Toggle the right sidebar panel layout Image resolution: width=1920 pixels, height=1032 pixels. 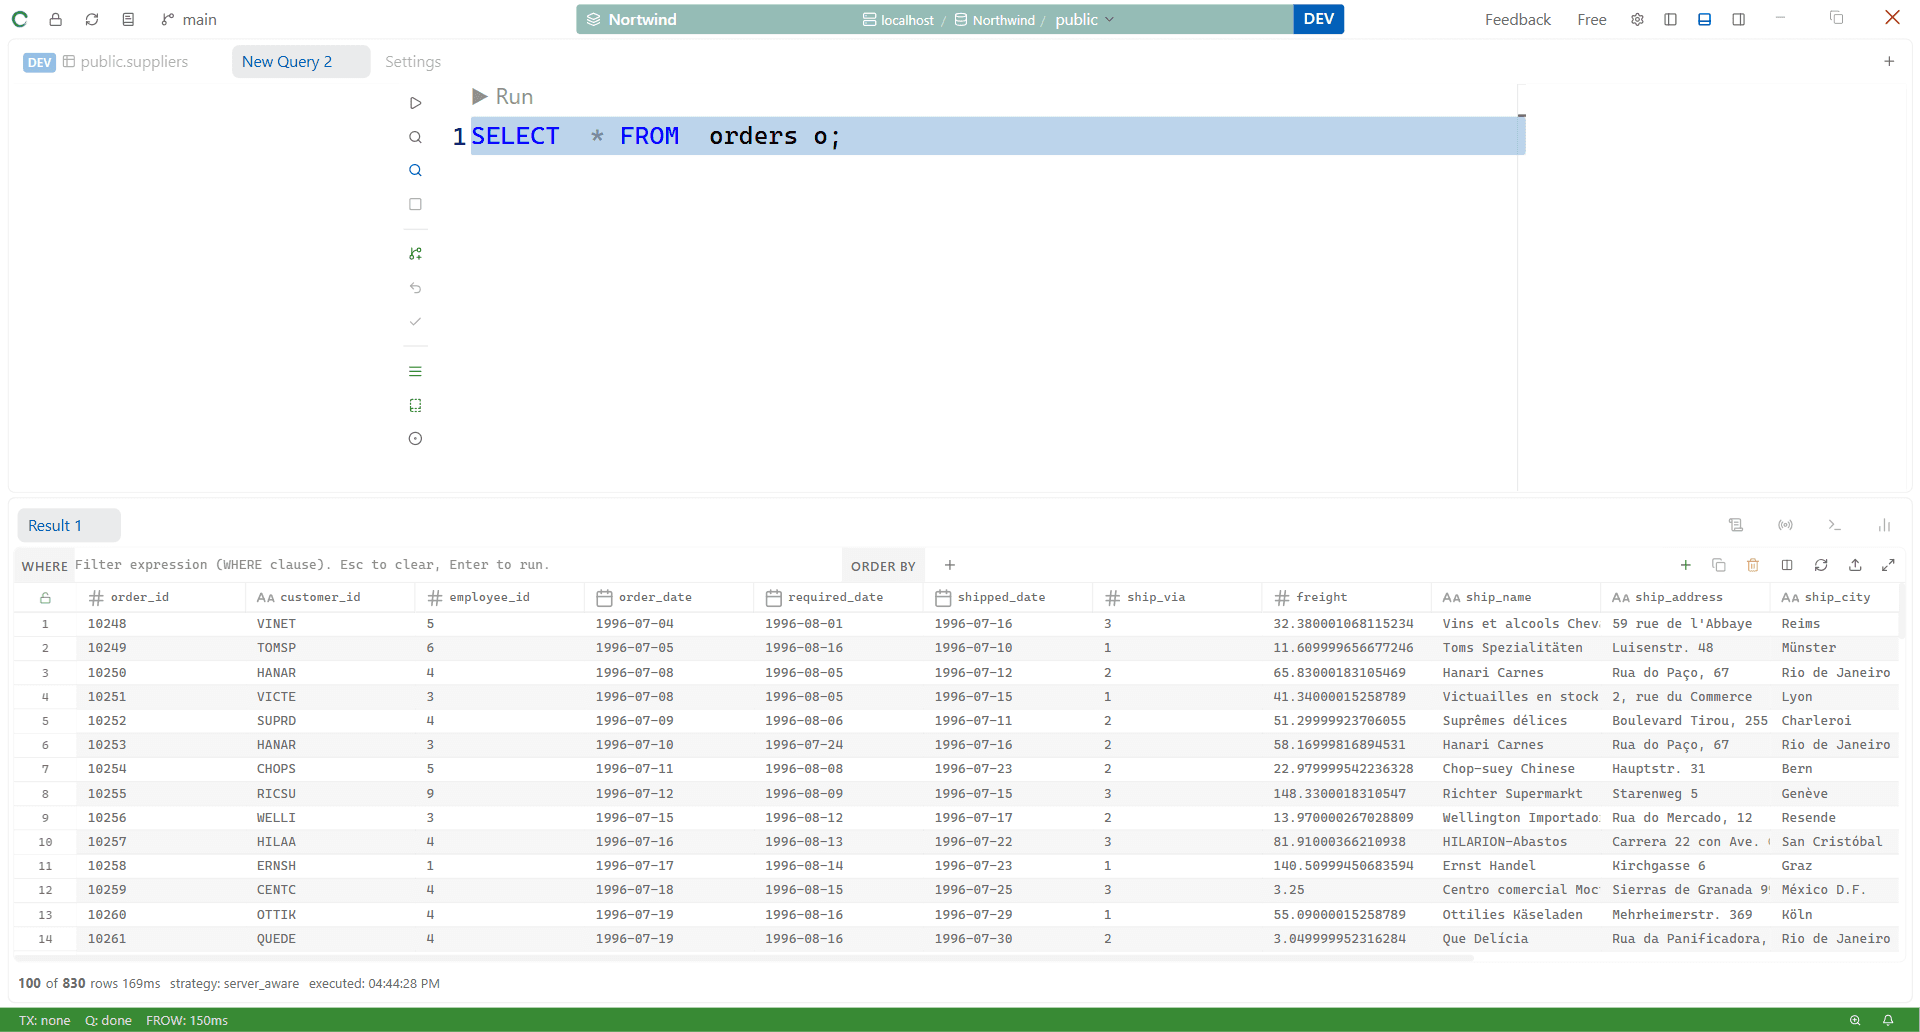[x=1739, y=19]
